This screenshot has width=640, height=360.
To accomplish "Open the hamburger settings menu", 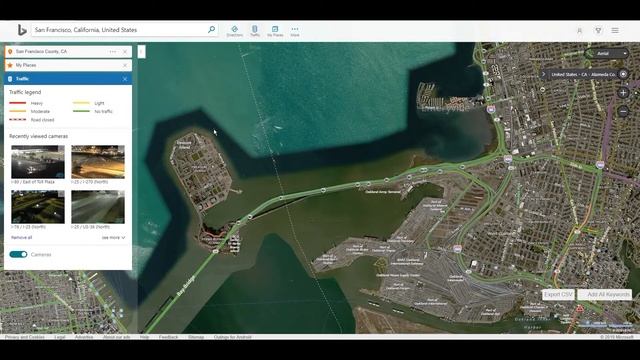I will tap(615, 30).
